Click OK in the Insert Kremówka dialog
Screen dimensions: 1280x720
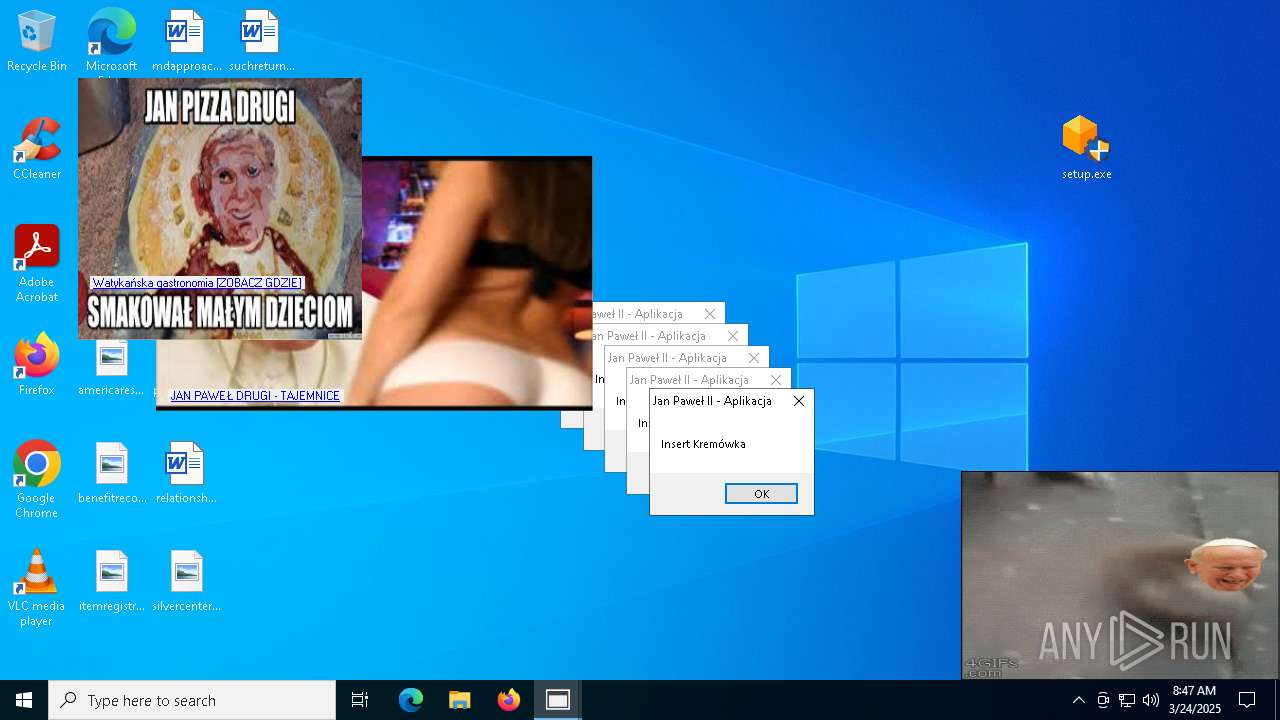tap(761, 494)
